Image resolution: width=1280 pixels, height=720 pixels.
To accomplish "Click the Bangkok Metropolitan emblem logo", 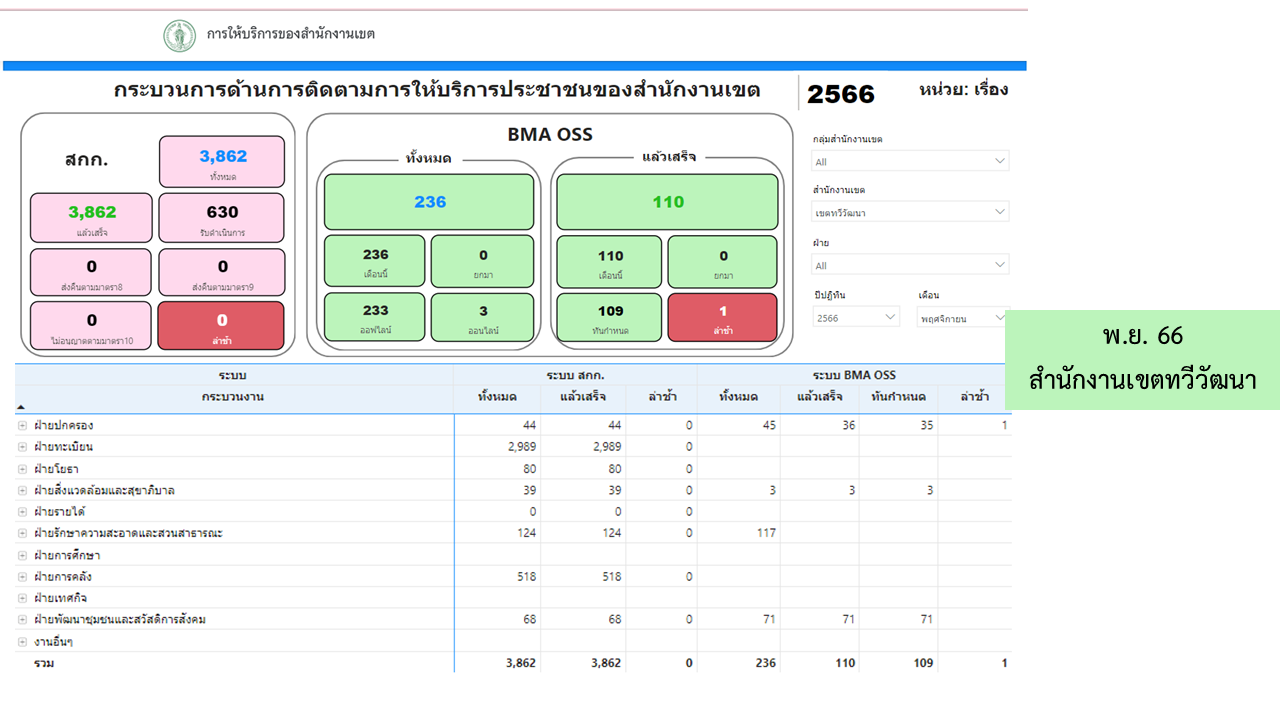I will click(180, 35).
